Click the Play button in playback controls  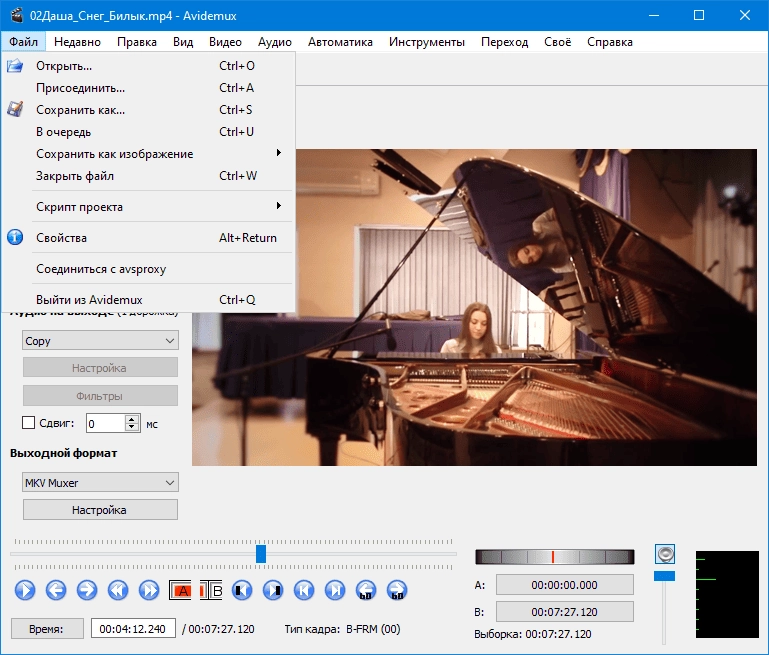coord(25,590)
